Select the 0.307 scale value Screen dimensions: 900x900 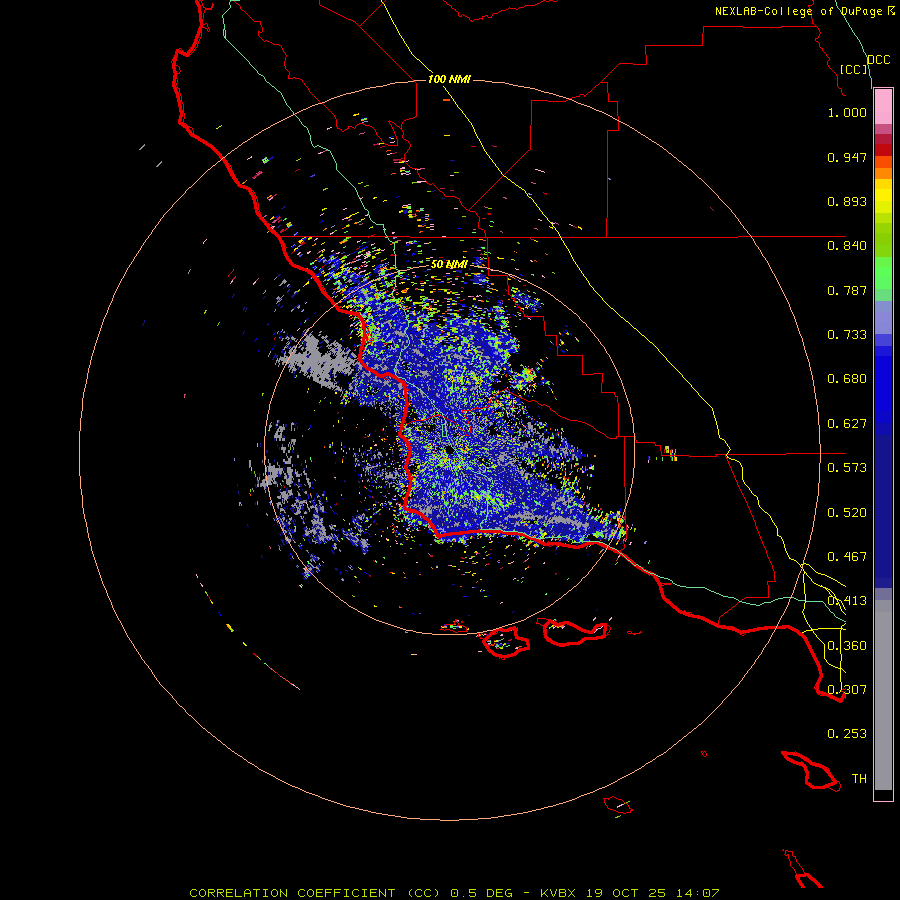(x=847, y=690)
